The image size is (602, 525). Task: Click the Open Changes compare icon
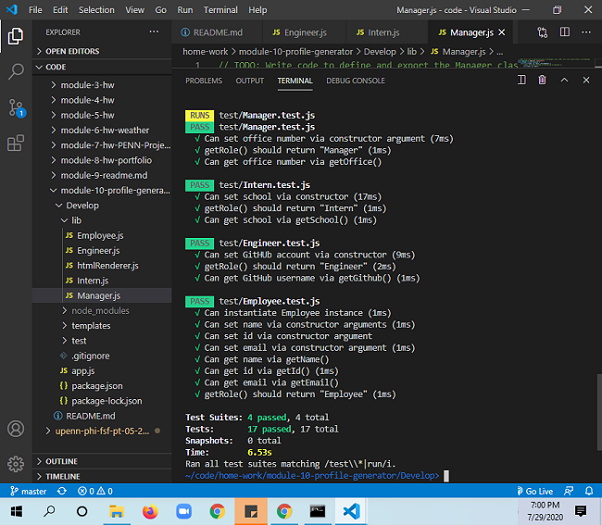542,32
